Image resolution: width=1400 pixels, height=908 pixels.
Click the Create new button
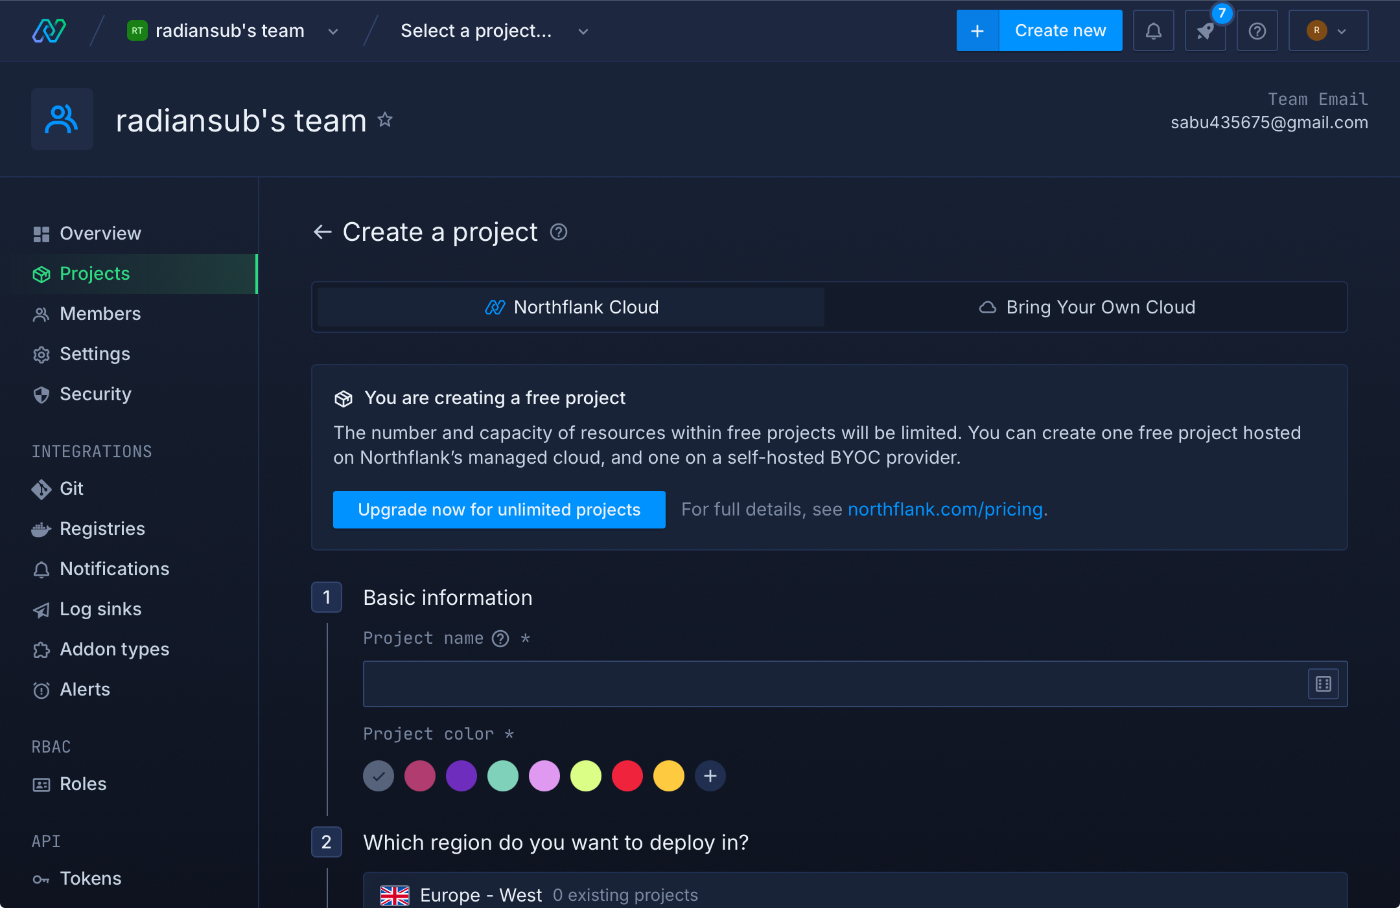1060,31
